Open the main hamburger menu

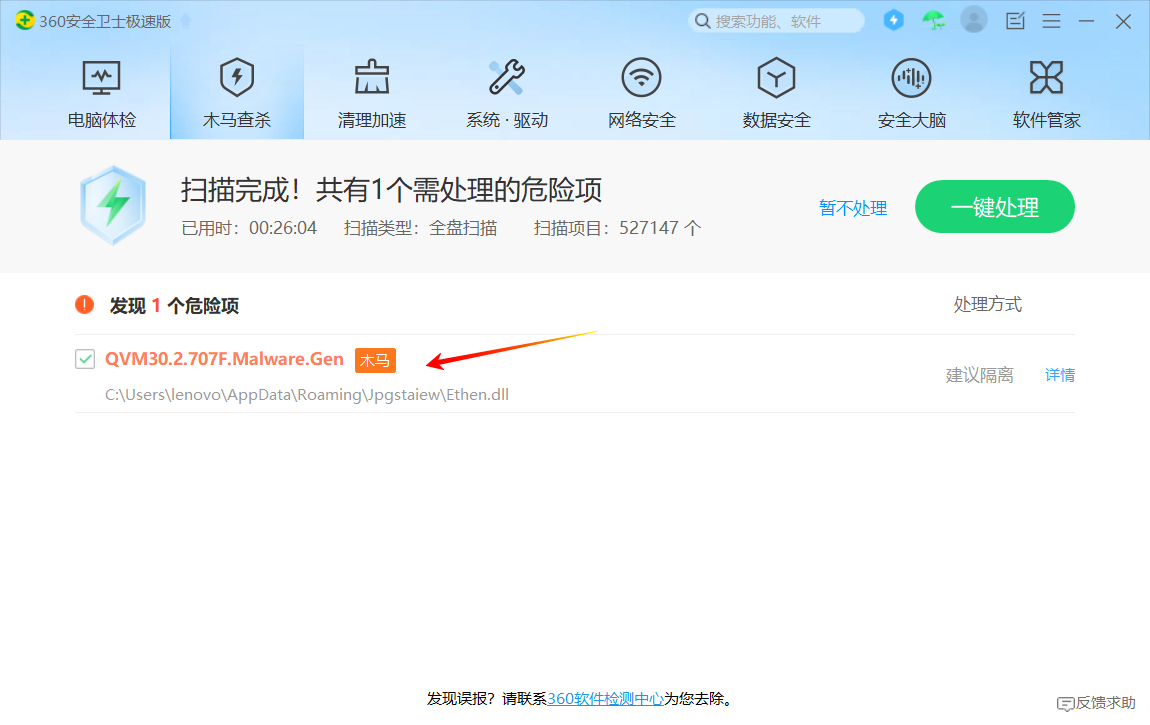pyautogui.click(x=1052, y=21)
